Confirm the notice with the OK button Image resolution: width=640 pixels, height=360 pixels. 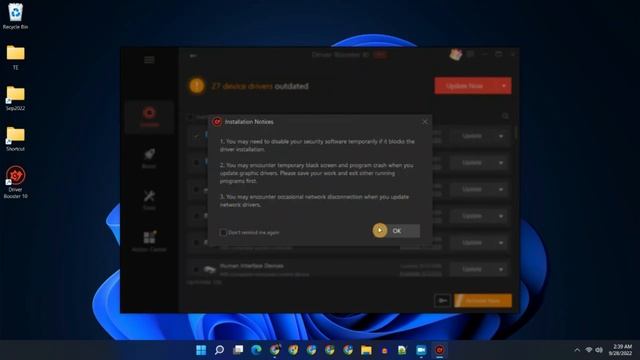(x=396, y=231)
